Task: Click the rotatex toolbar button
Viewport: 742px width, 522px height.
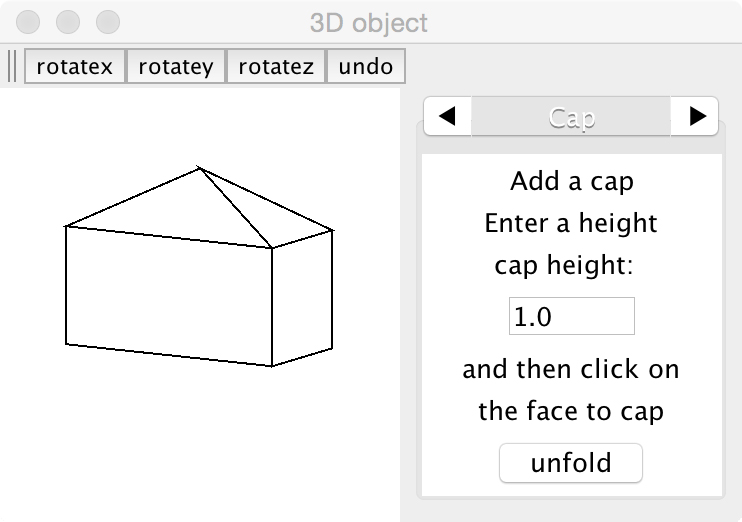Action: coord(75,67)
